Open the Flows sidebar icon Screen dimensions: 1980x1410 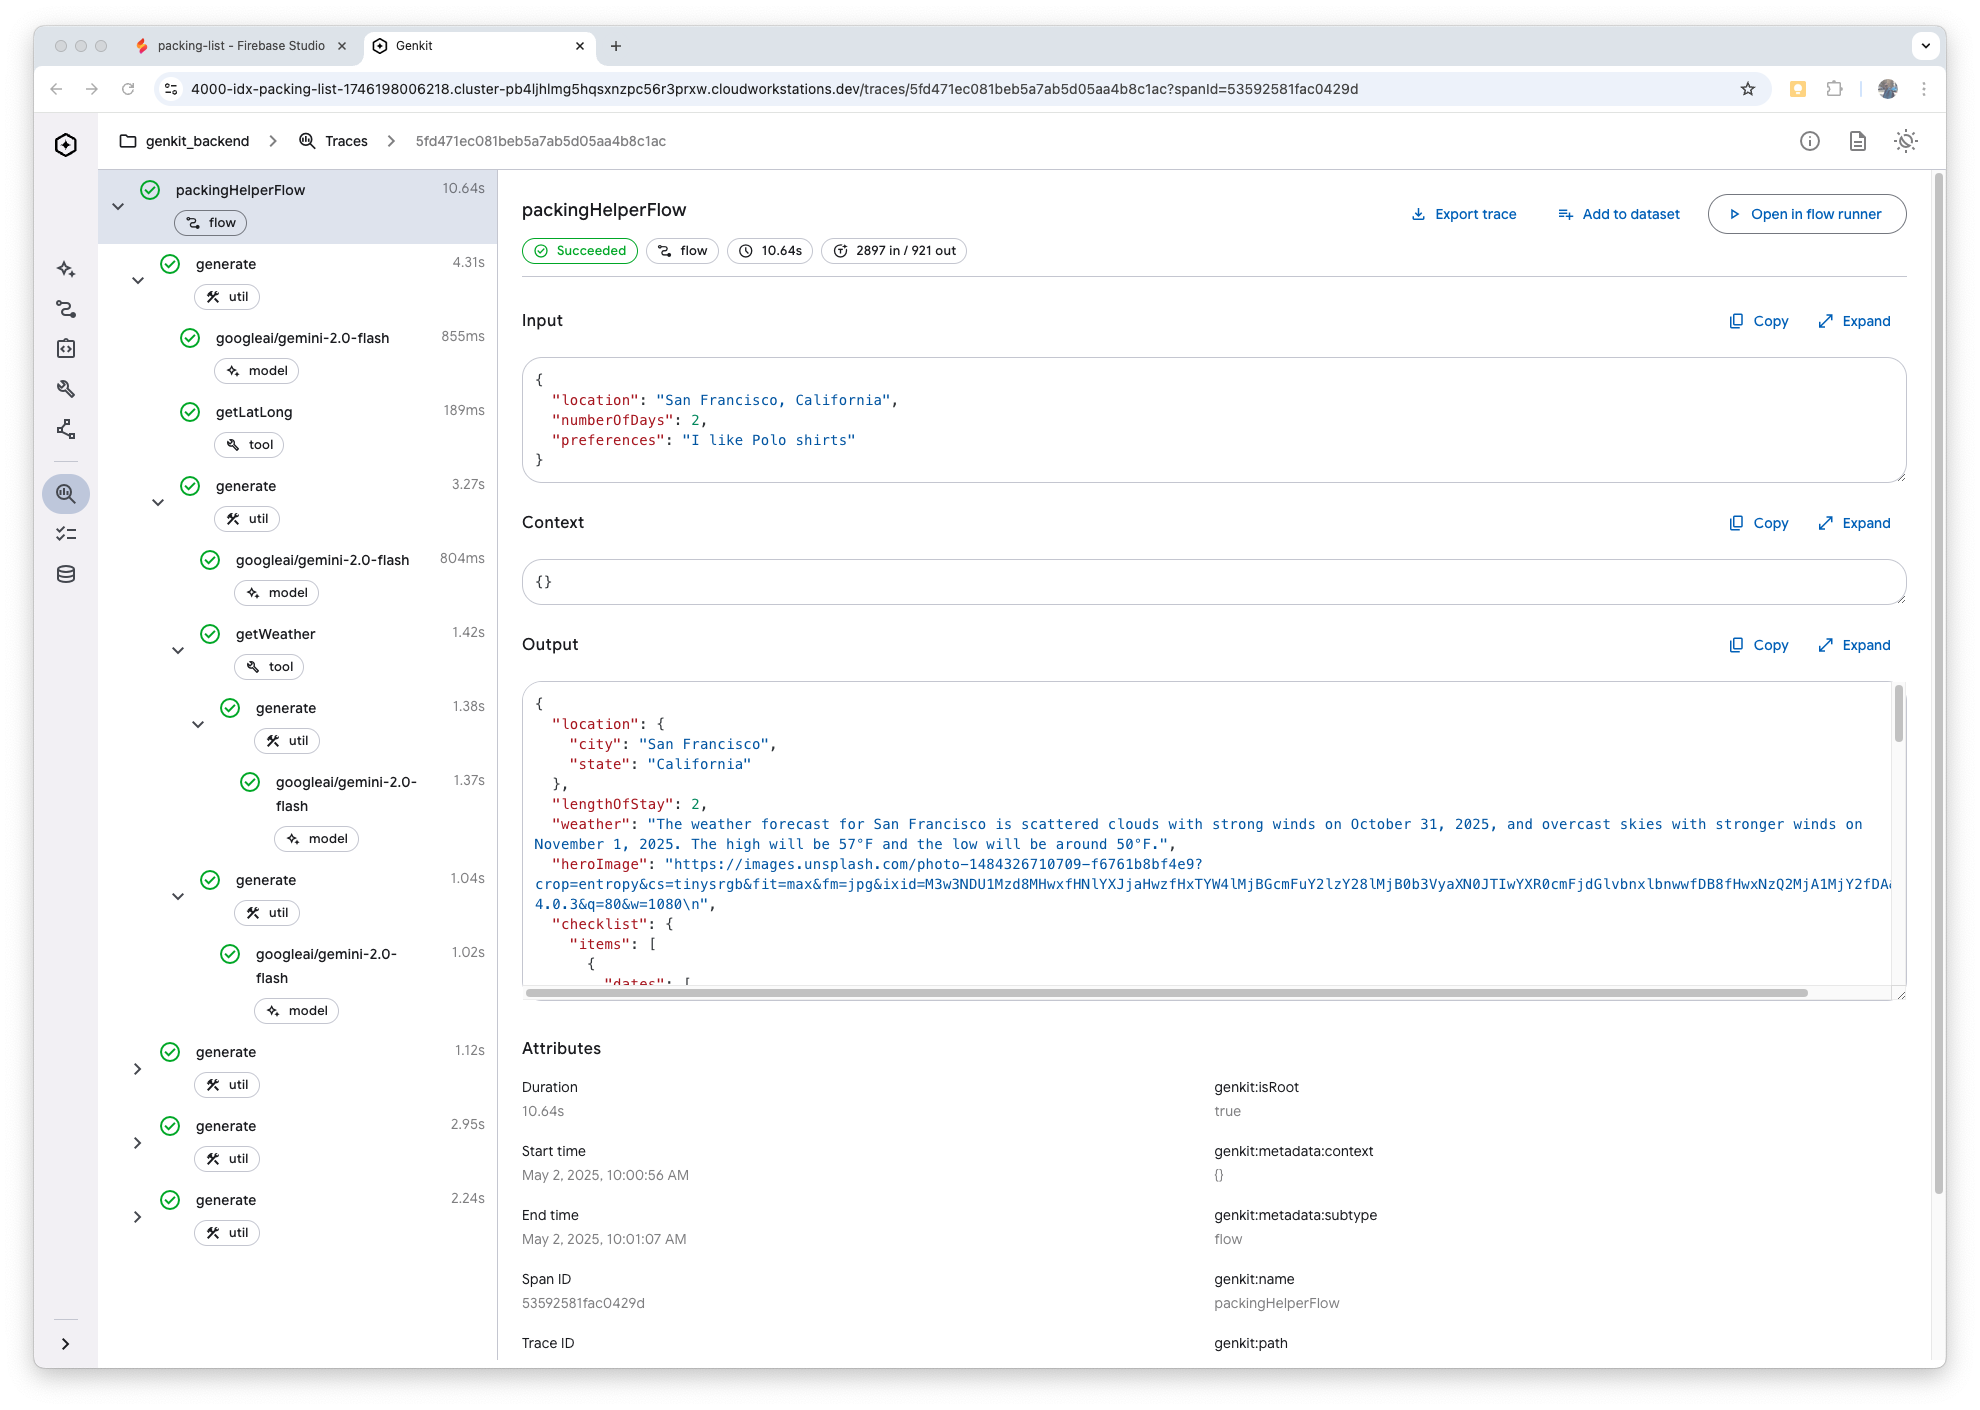click(x=66, y=309)
